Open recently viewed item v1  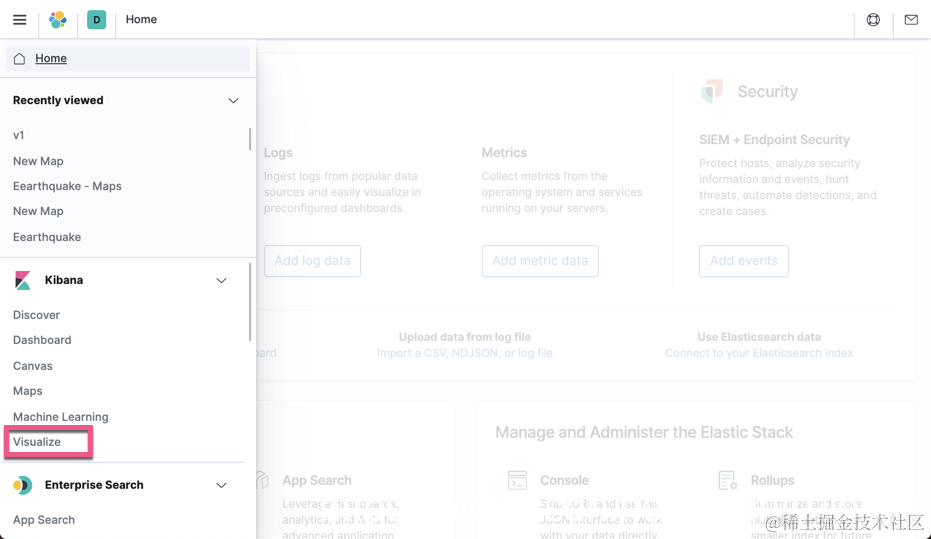click(x=18, y=135)
